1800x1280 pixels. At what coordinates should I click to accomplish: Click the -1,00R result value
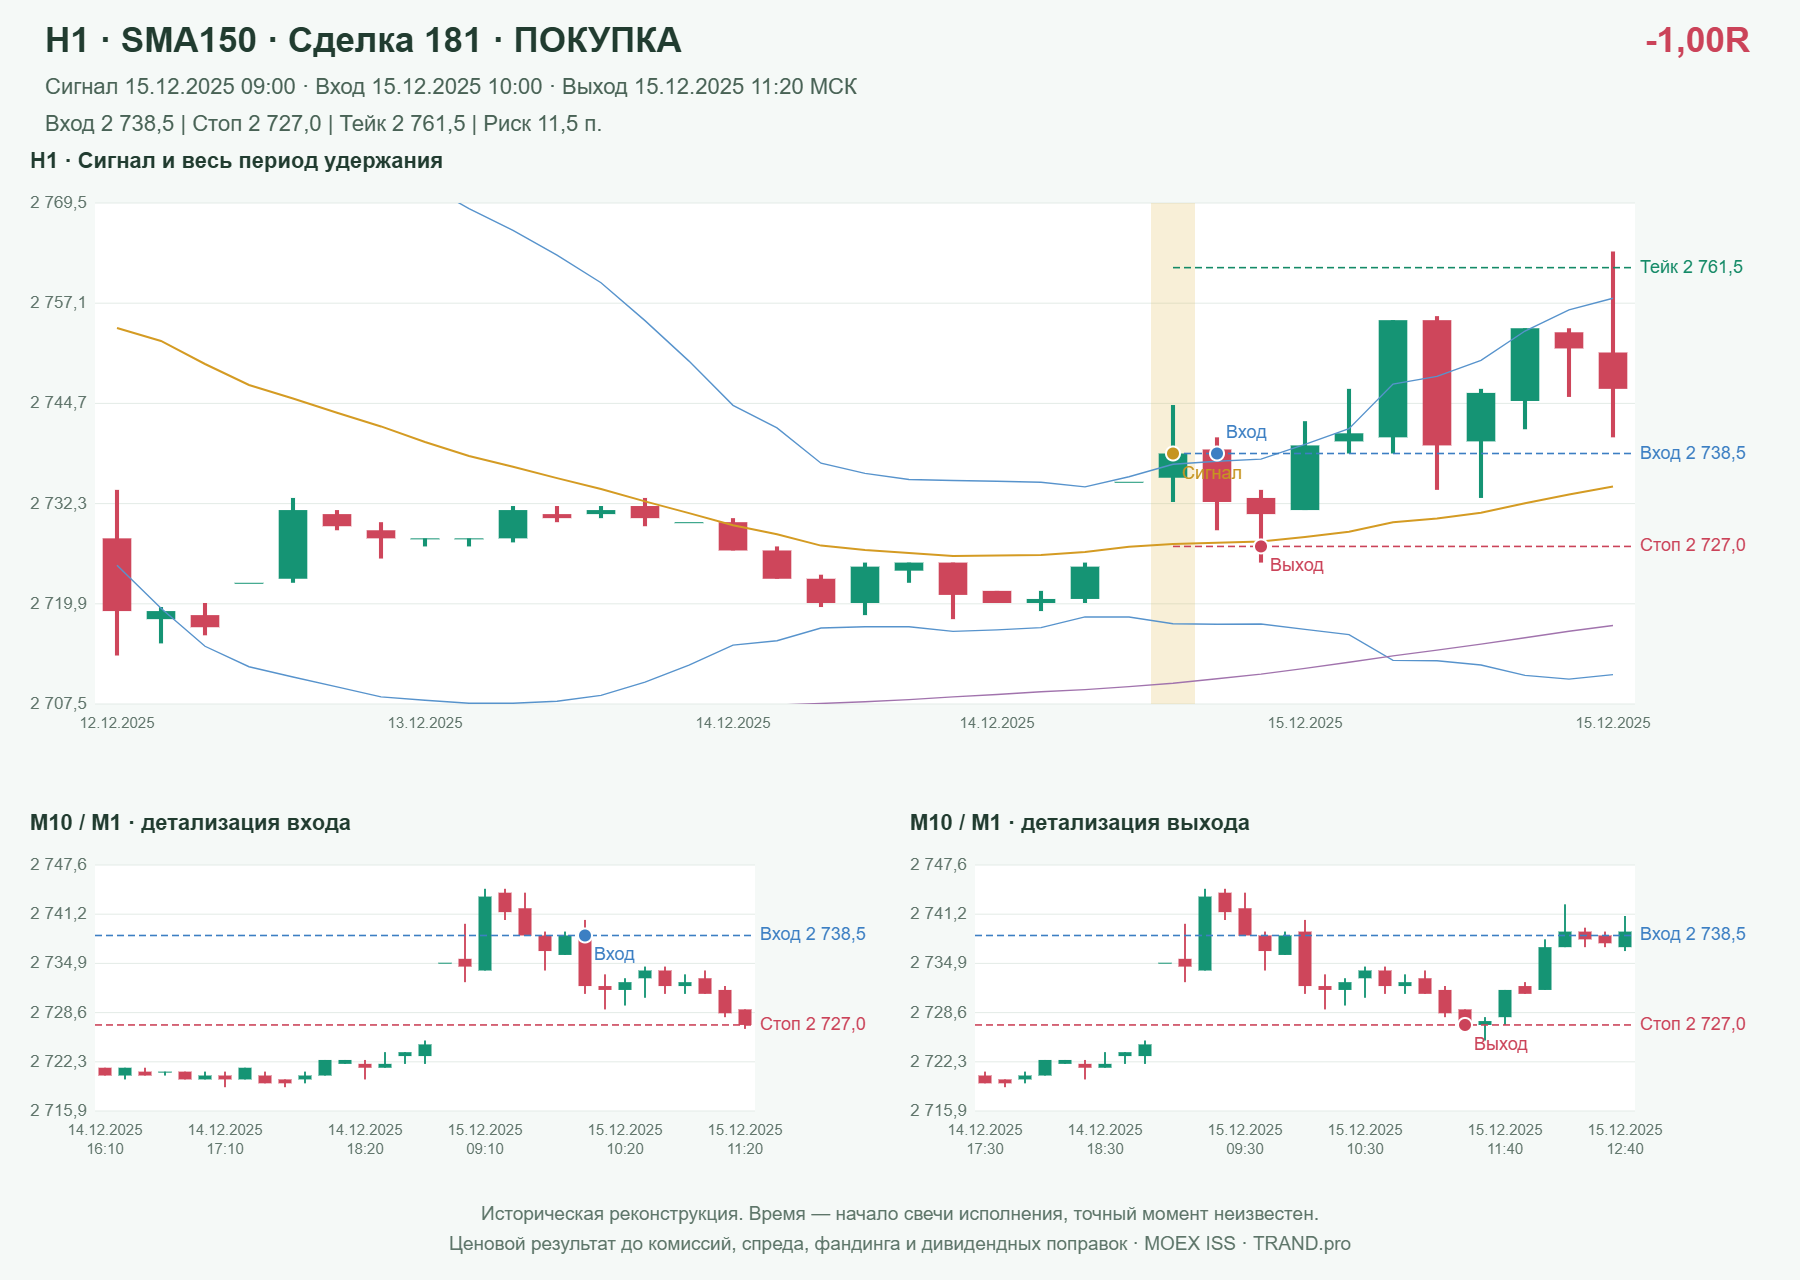point(1697,40)
